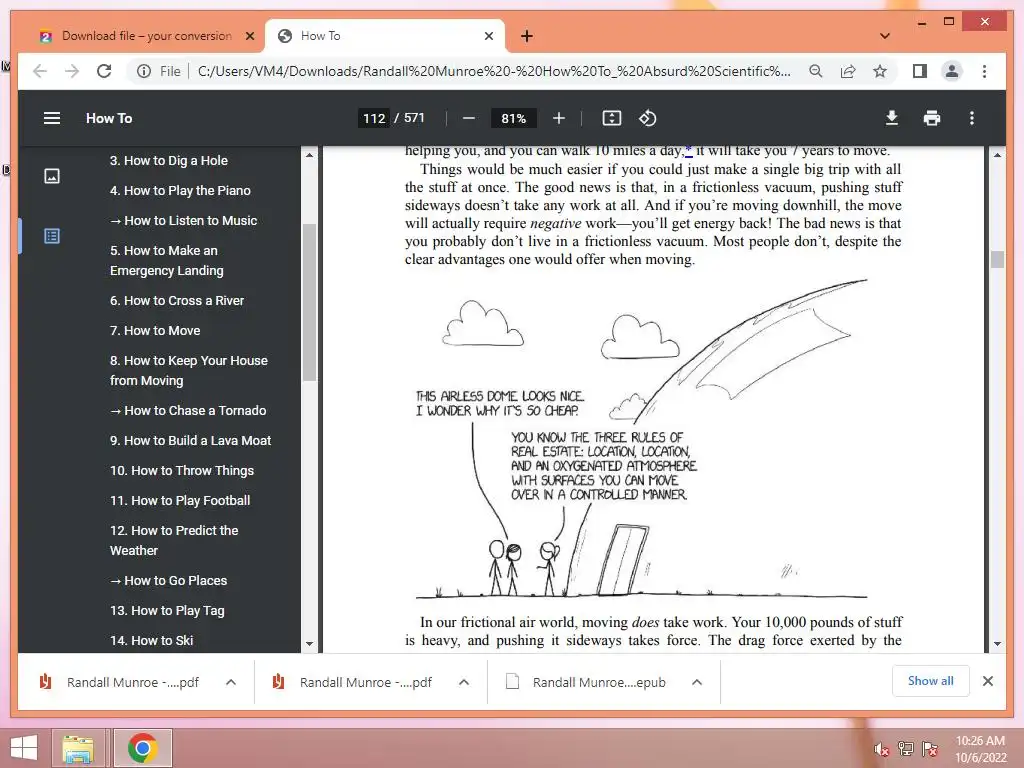Screen dimensions: 1024x768
Task: Close the Download file tab
Action: (249, 36)
